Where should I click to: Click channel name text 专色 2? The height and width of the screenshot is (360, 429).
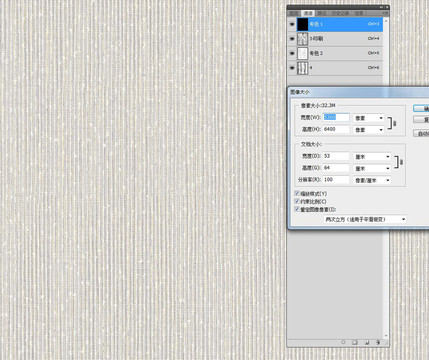(x=316, y=53)
